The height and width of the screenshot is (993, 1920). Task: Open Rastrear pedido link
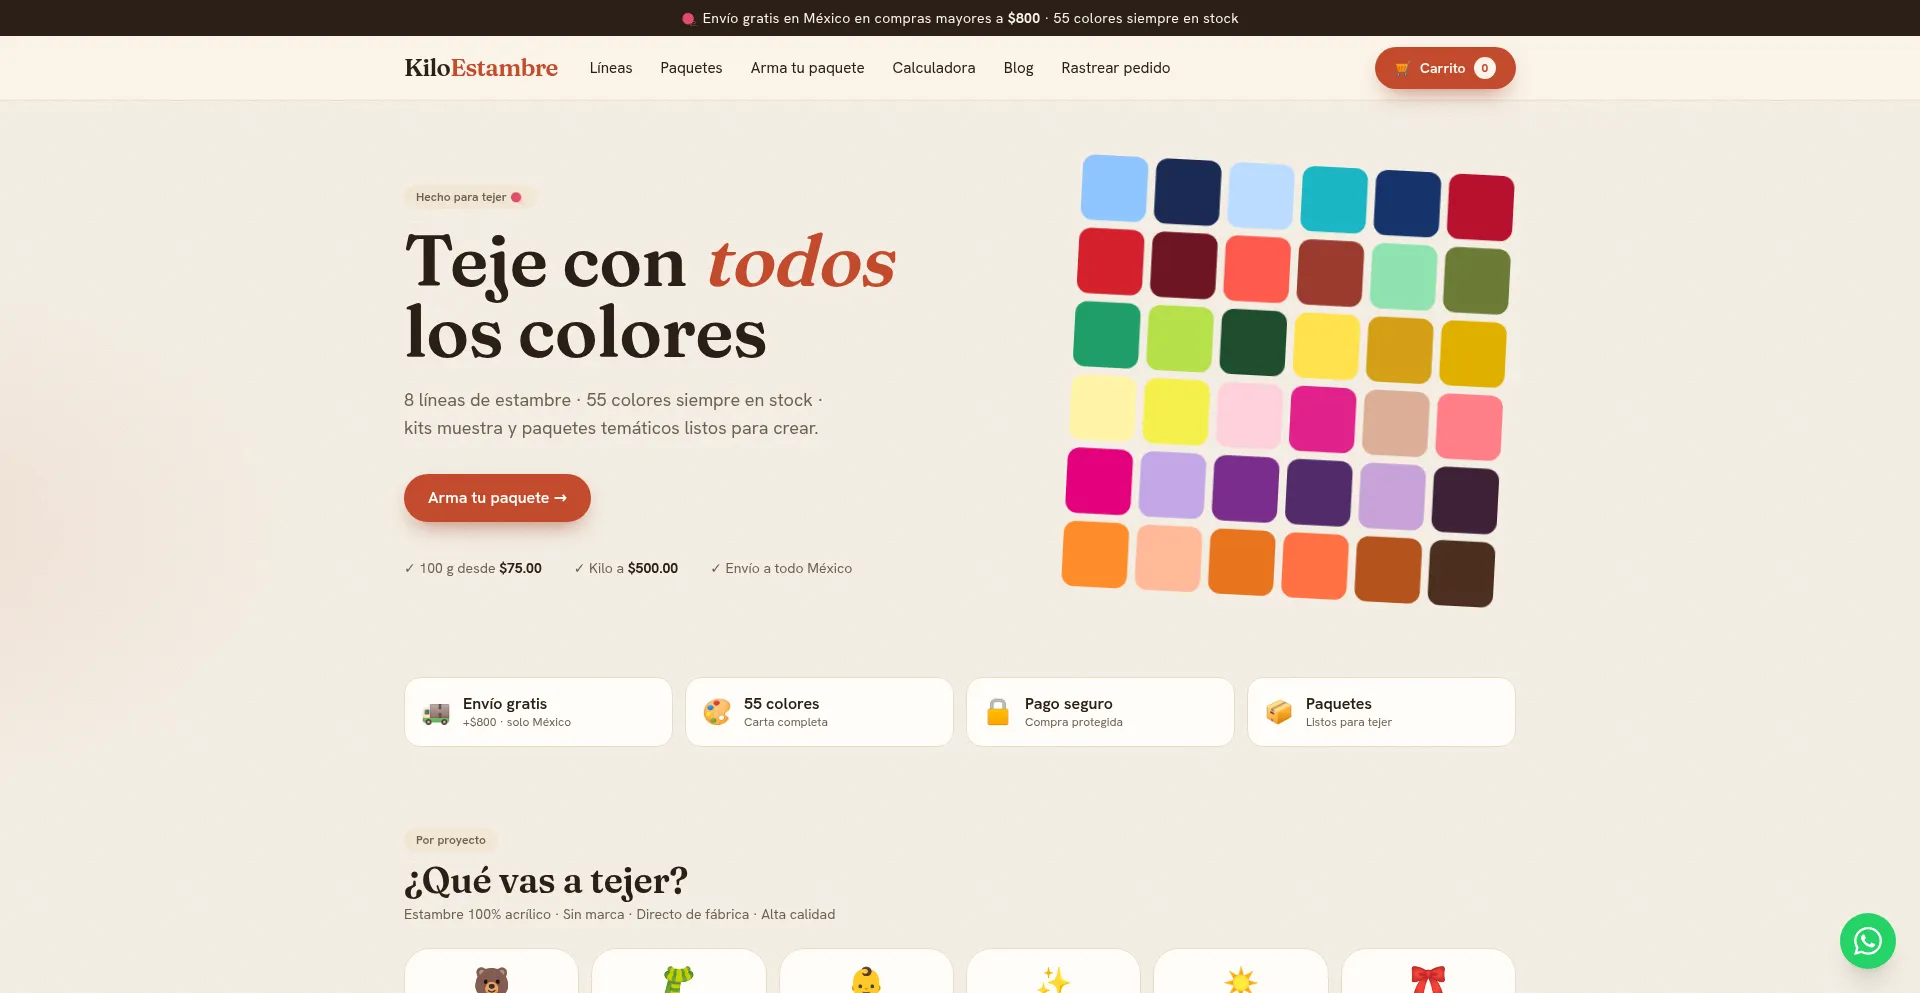click(x=1115, y=68)
